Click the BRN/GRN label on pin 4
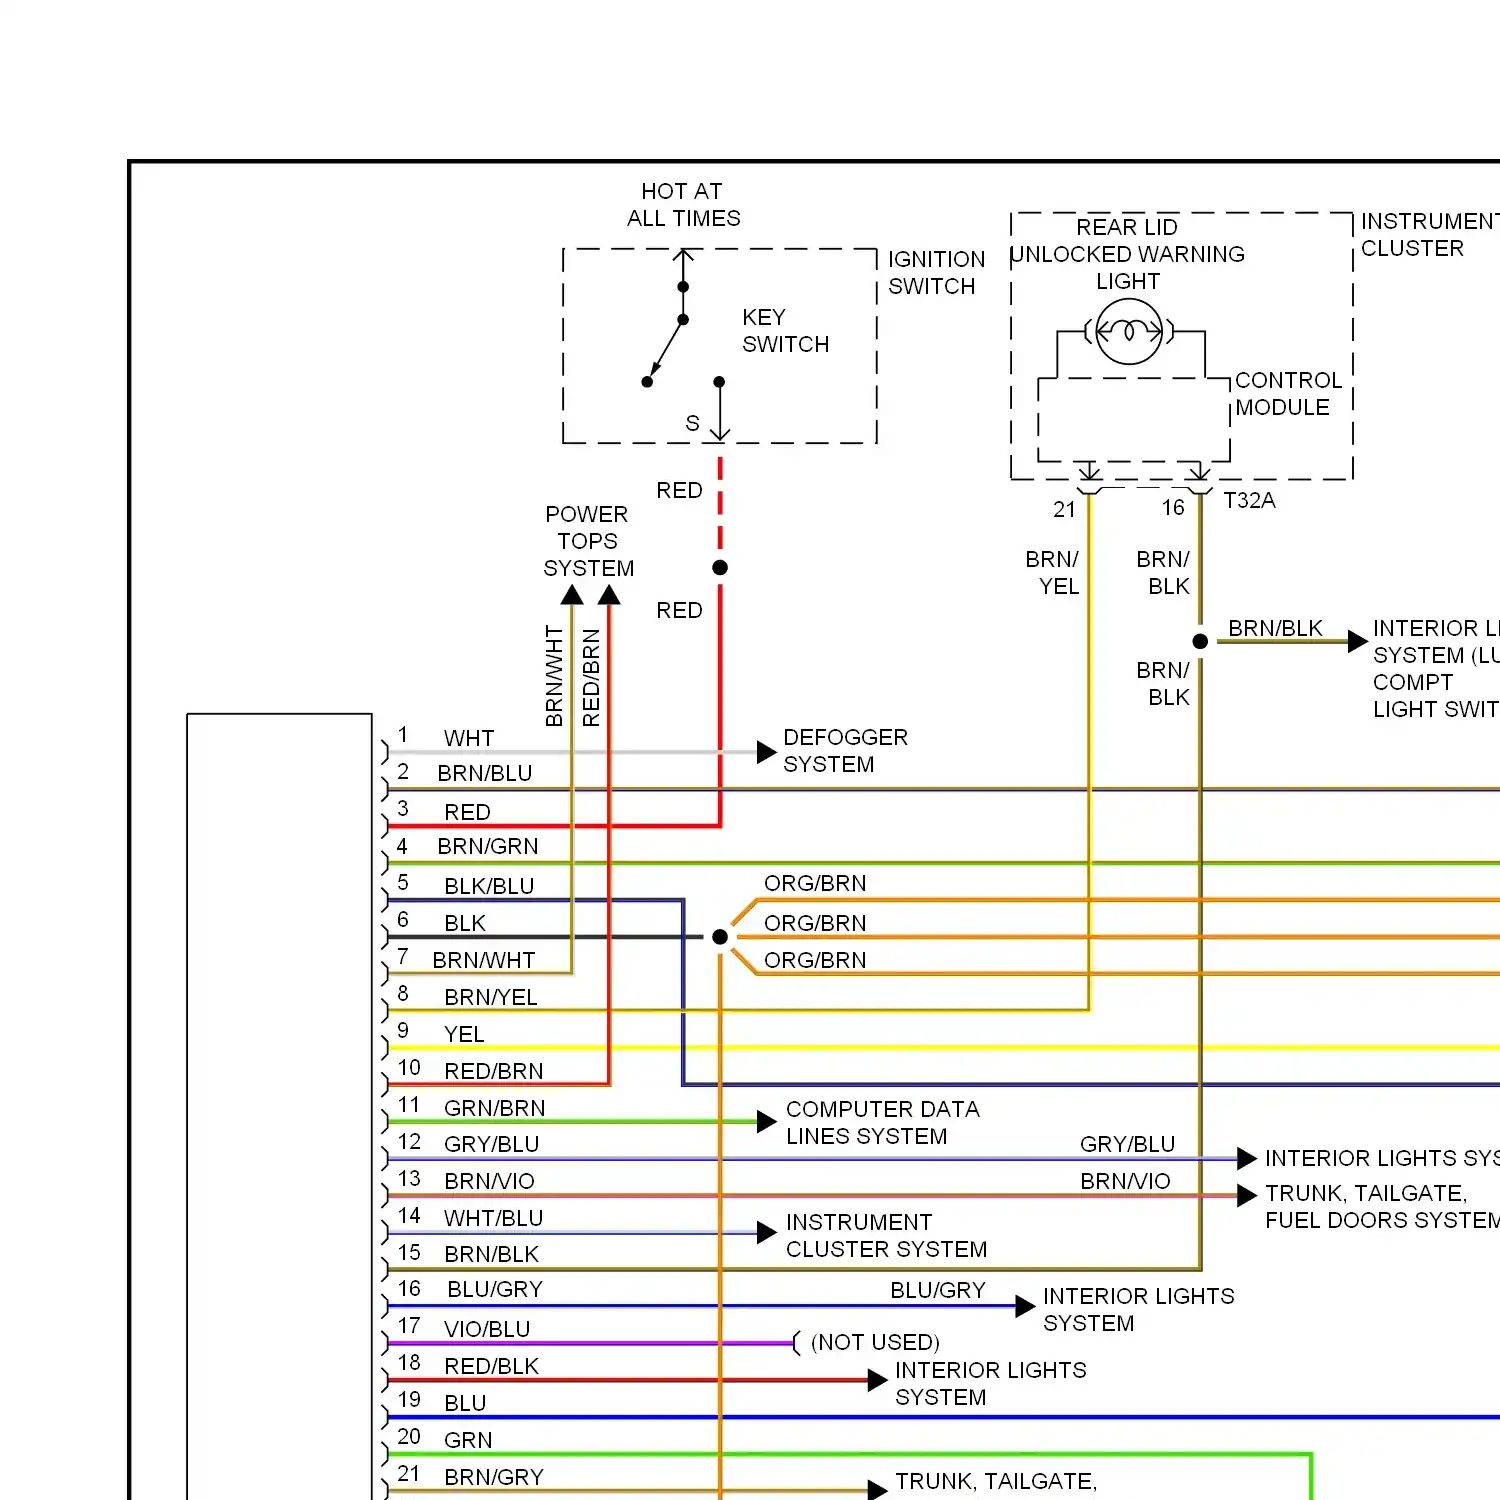 (x=488, y=846)
